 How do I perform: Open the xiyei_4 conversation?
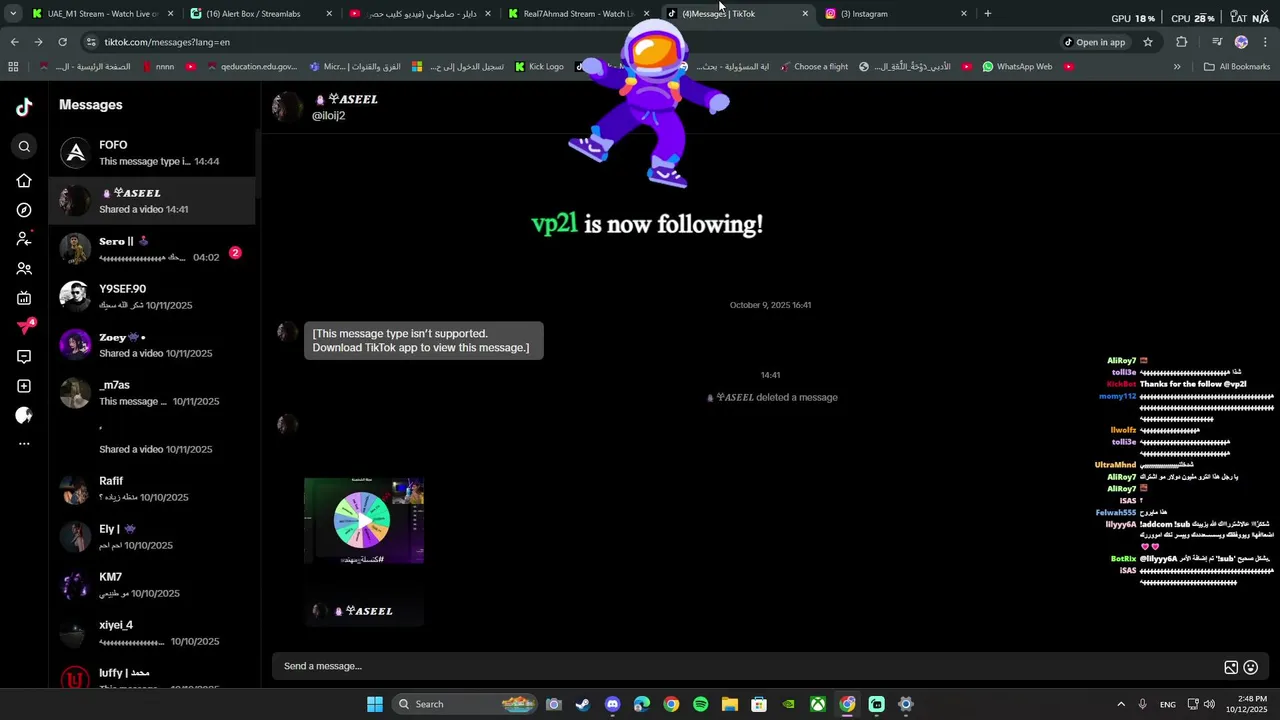[152, 633]
